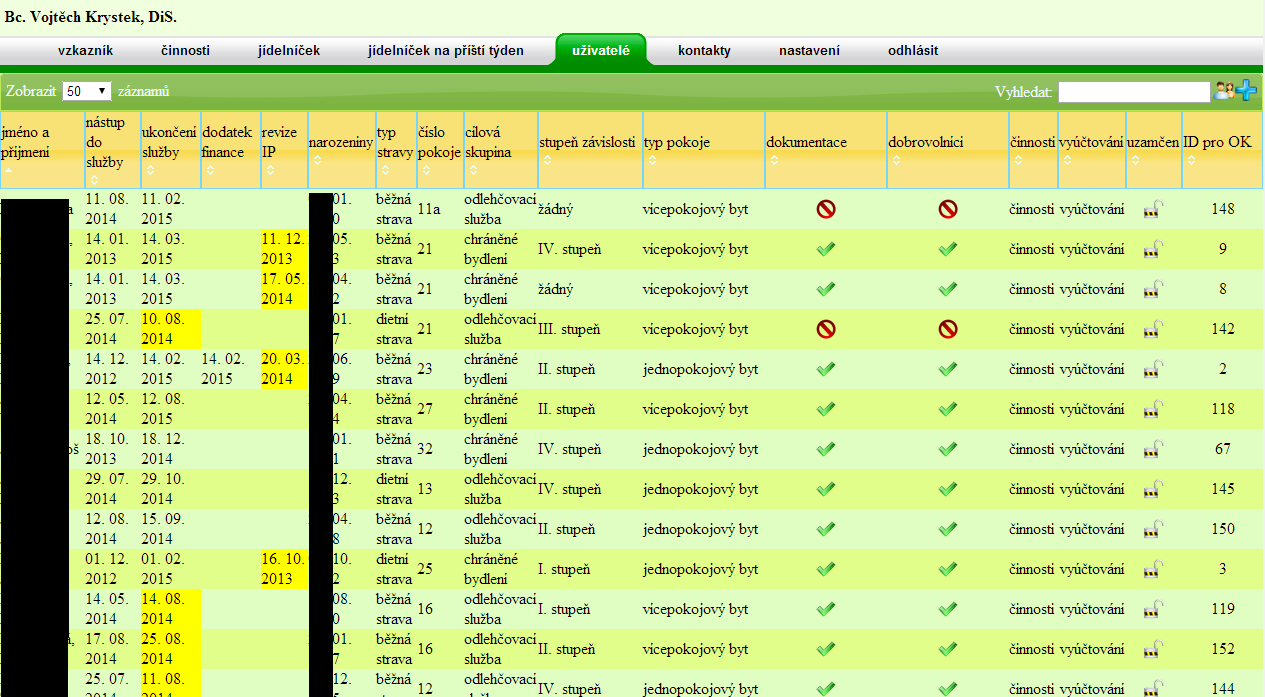Click unlocked padlock in row ID 2
The image size is (1265, 697).
(1153, 369)
